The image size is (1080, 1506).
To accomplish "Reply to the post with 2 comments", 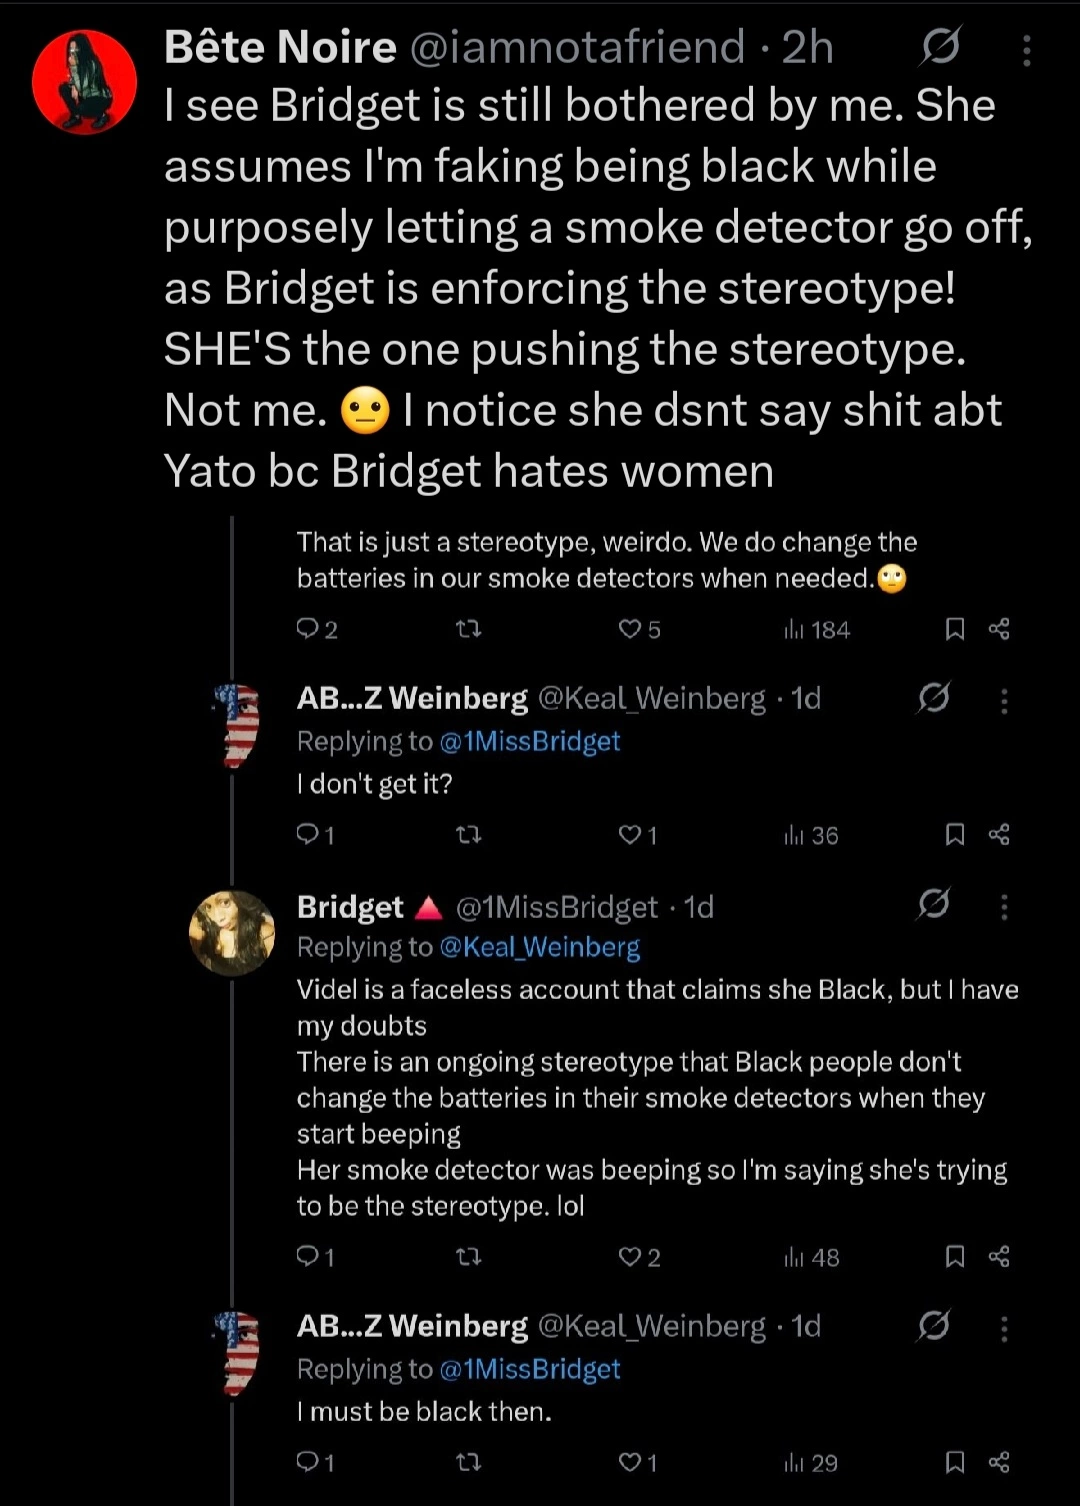I will 317,629.
